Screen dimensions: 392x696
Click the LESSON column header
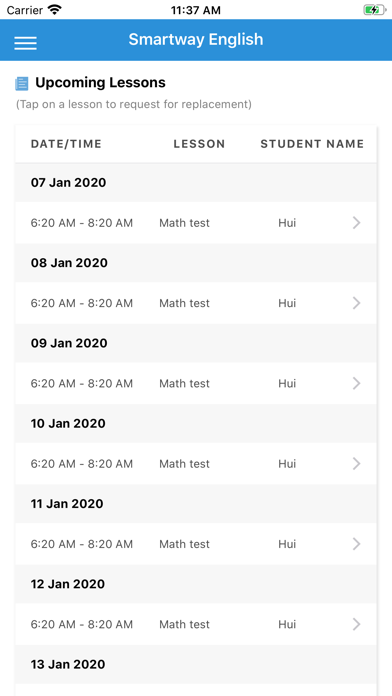coord(199,144)
